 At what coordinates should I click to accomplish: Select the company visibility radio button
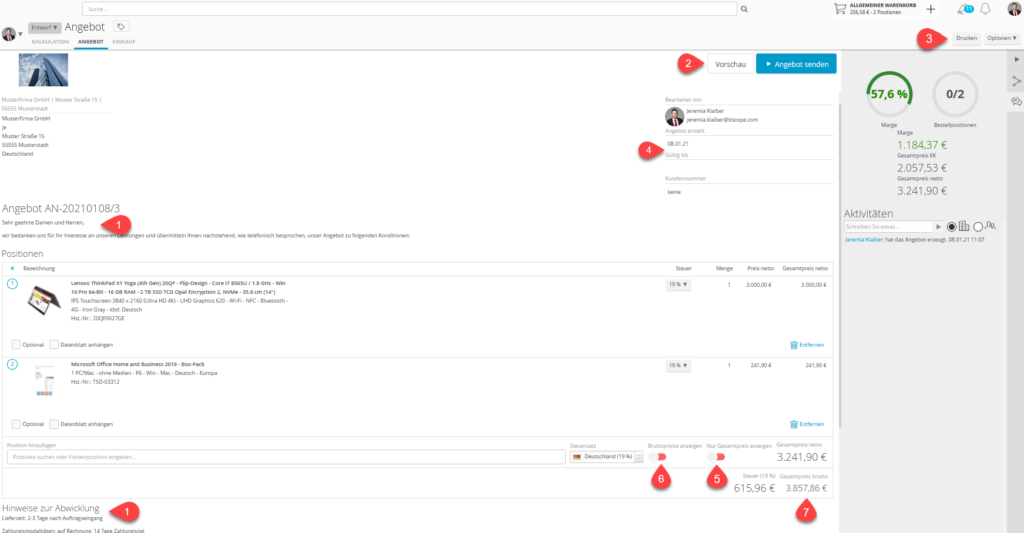point(952,227)
